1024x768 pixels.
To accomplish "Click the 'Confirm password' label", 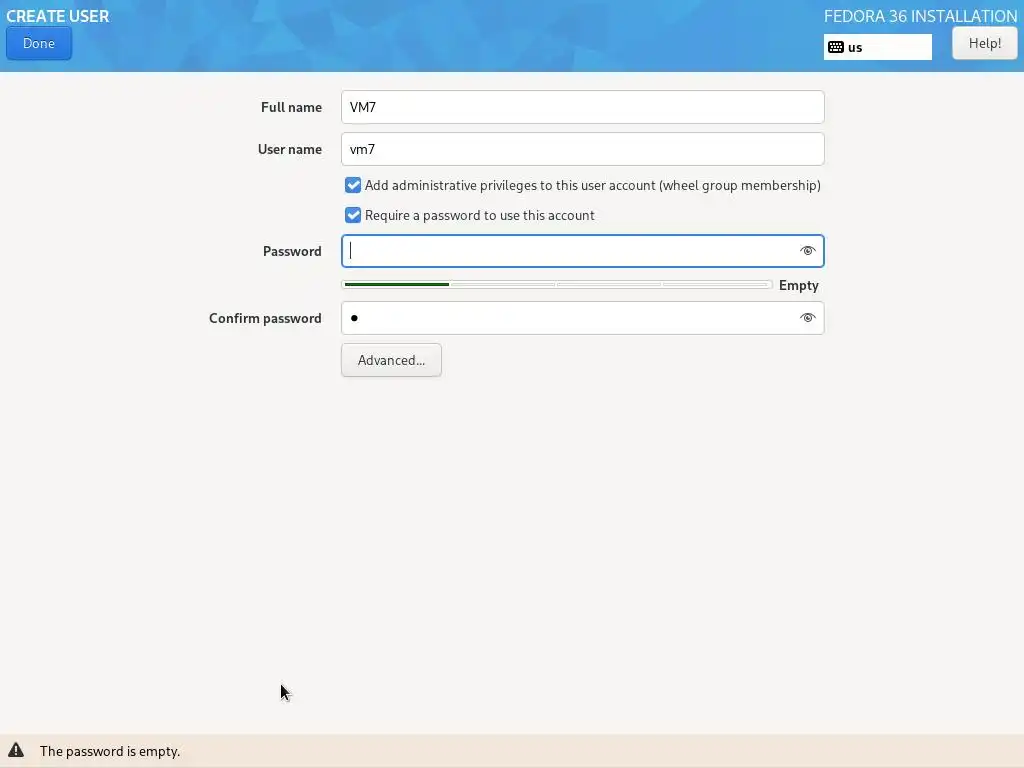I will [265, 318].
